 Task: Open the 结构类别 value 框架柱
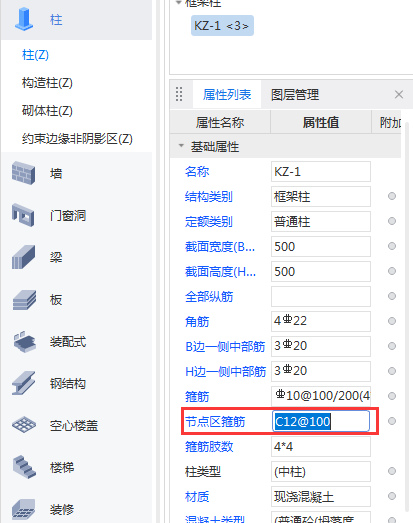click(321, 196)
